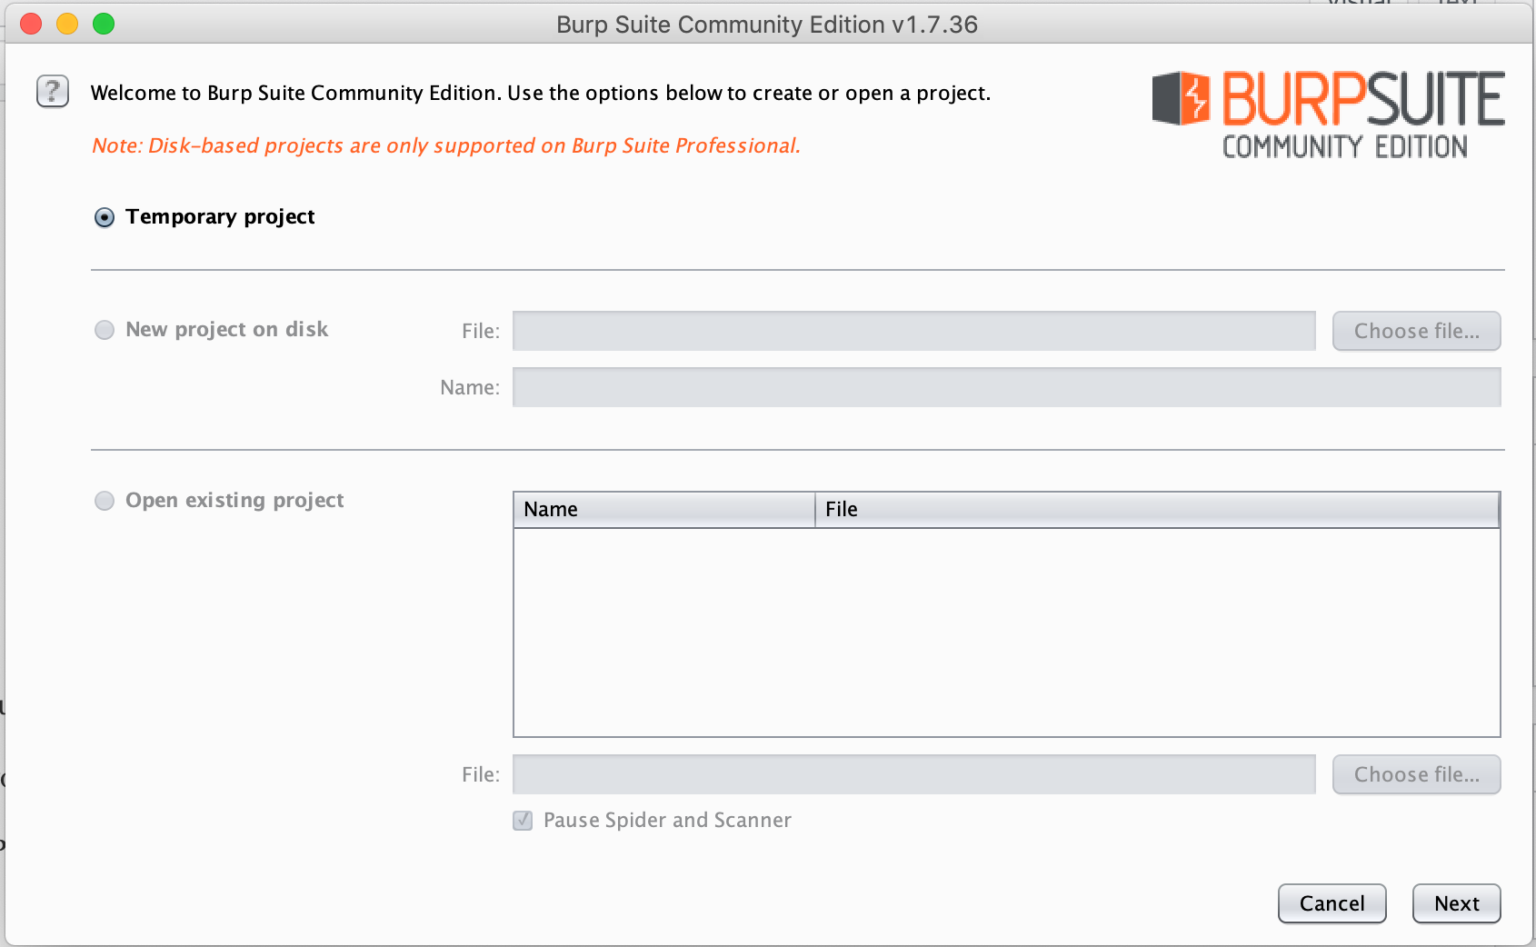Proceed with the Next button
The height and width of the screenshot is (947, 1536).
coord(1456,904)
